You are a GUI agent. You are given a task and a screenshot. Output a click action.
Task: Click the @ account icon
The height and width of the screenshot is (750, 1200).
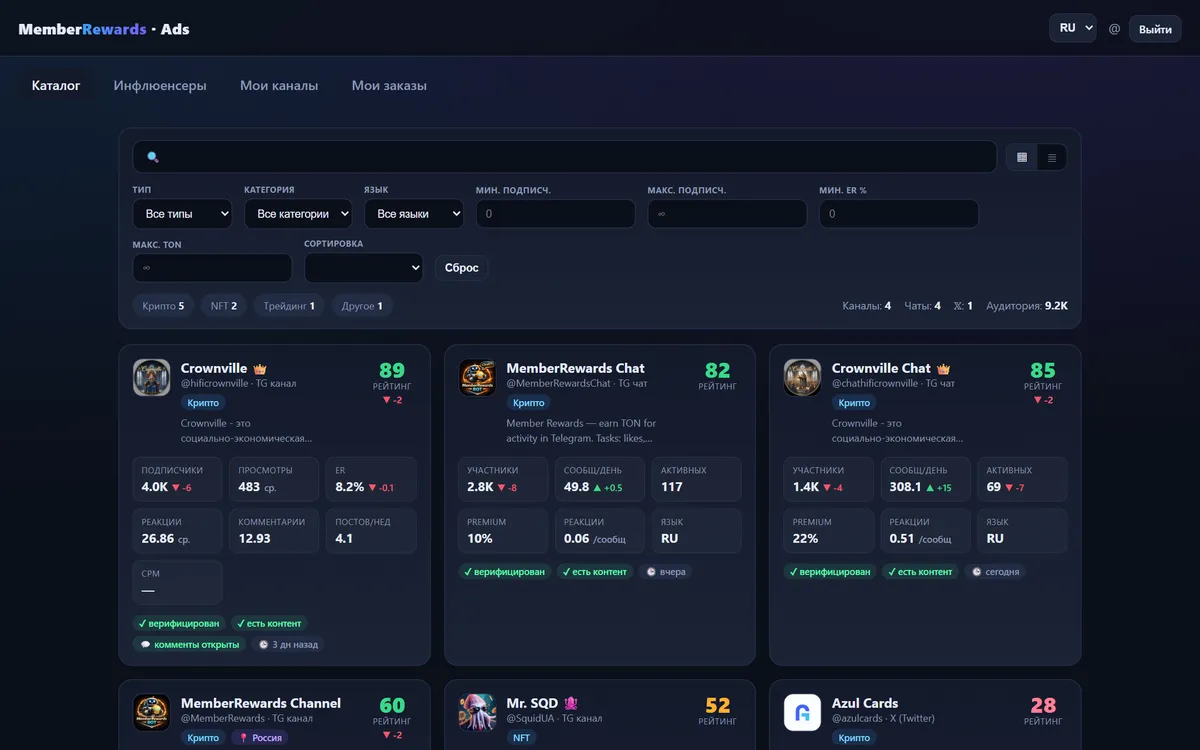[1114, 29]
